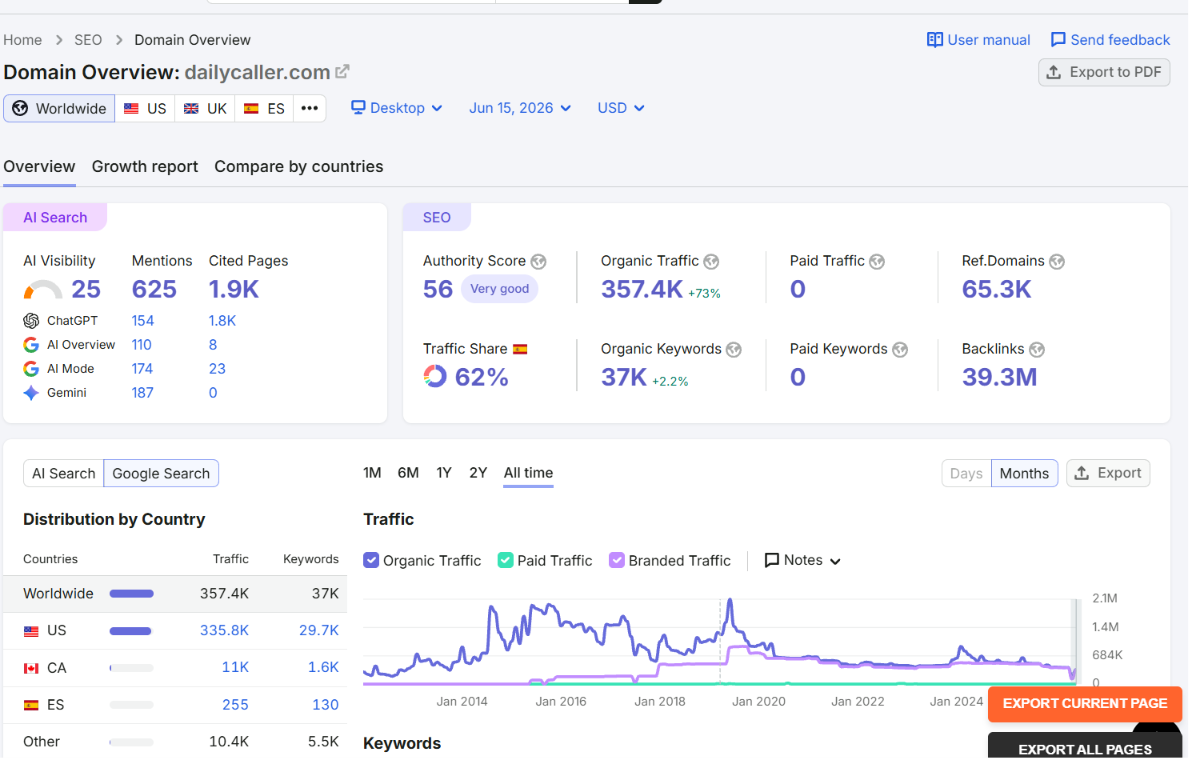Click the Traffic Share donut chart icon

435,376
